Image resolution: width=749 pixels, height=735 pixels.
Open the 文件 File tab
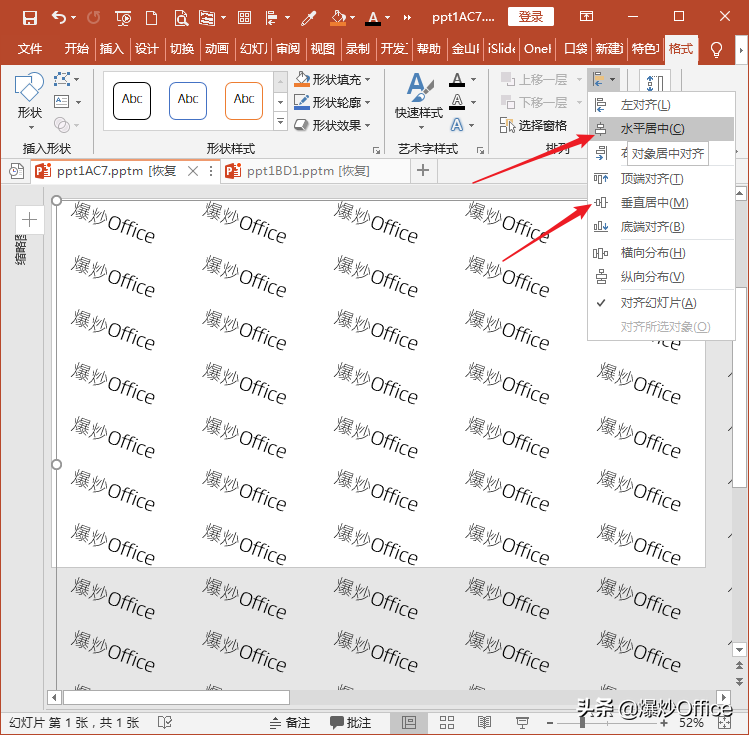(30, 49)
